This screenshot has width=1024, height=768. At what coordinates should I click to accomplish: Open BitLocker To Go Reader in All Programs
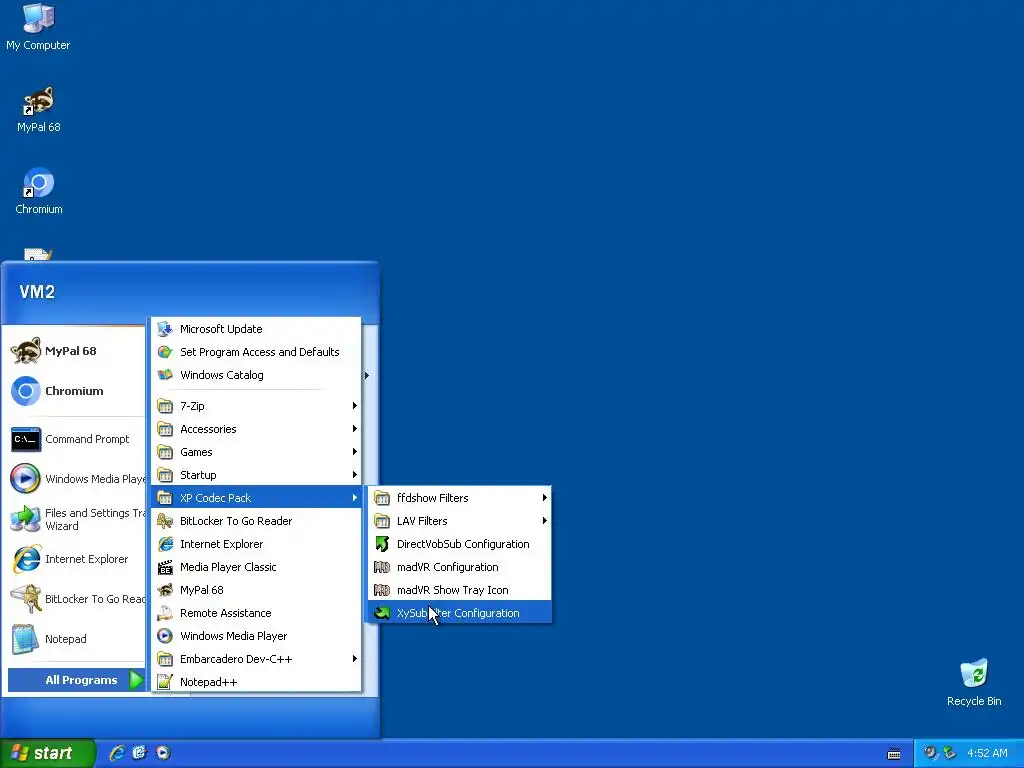tap(256, 520)
